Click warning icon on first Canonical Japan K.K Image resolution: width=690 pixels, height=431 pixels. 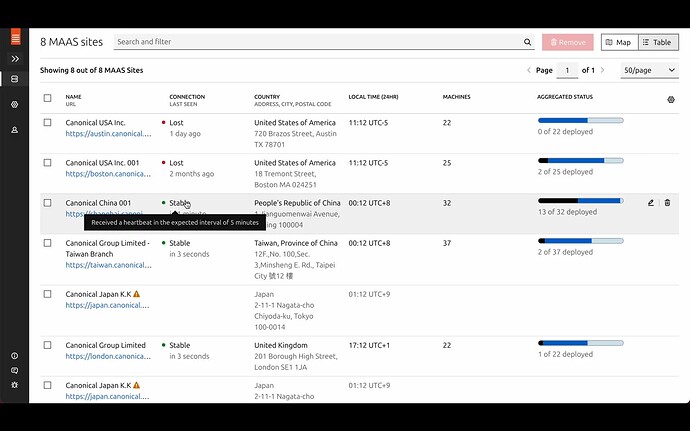[136, 294]
